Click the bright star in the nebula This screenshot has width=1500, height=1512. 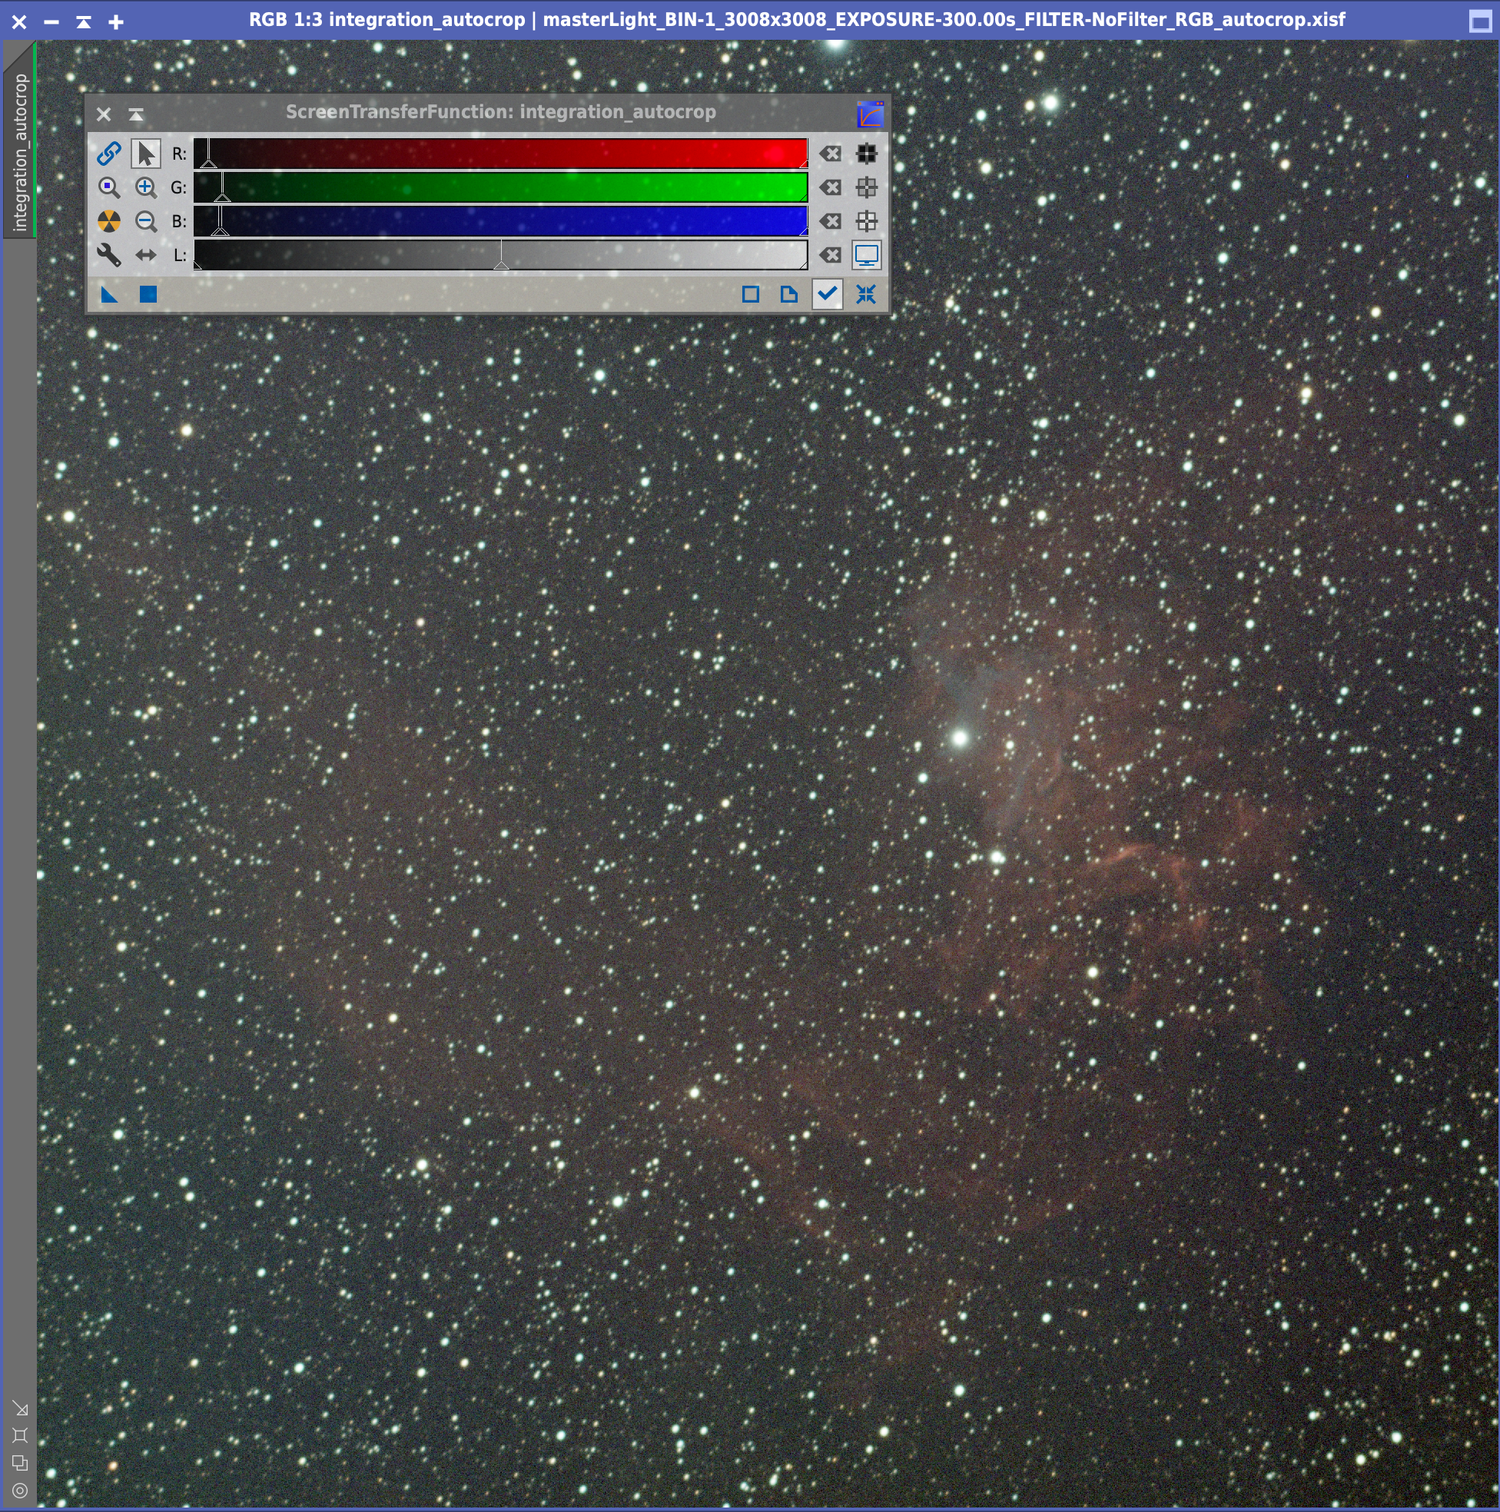960,739
